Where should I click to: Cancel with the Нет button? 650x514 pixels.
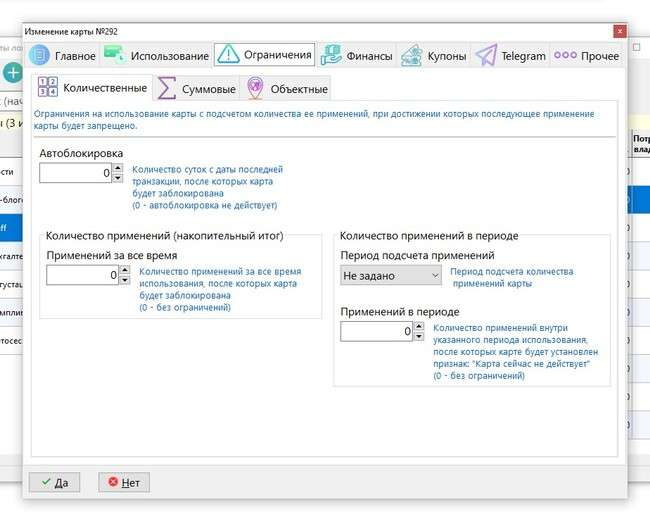(x=124, y=482)
